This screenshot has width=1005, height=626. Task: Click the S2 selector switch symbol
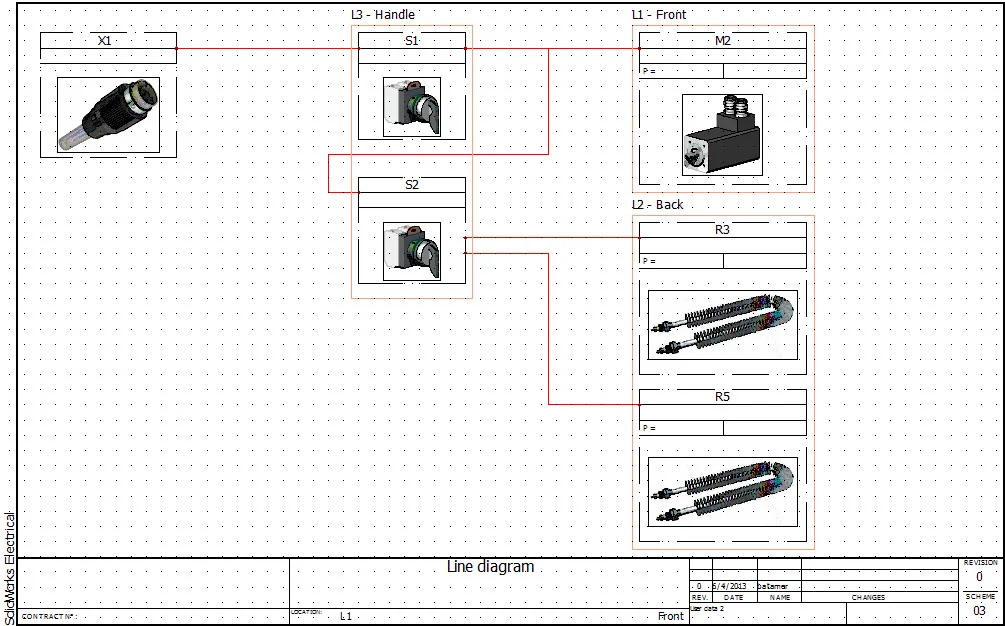click(413, 249)
